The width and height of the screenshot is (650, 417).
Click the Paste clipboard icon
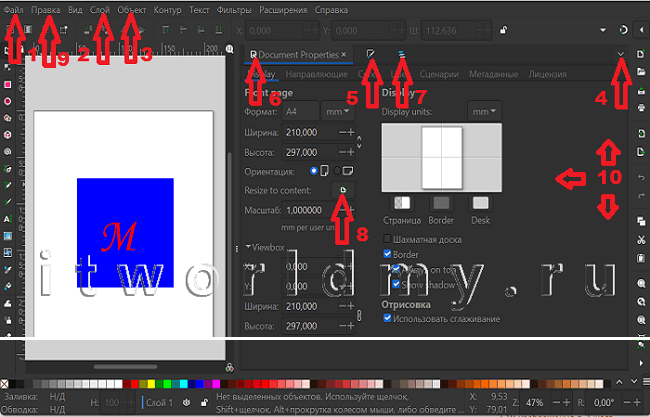(641, 258)
